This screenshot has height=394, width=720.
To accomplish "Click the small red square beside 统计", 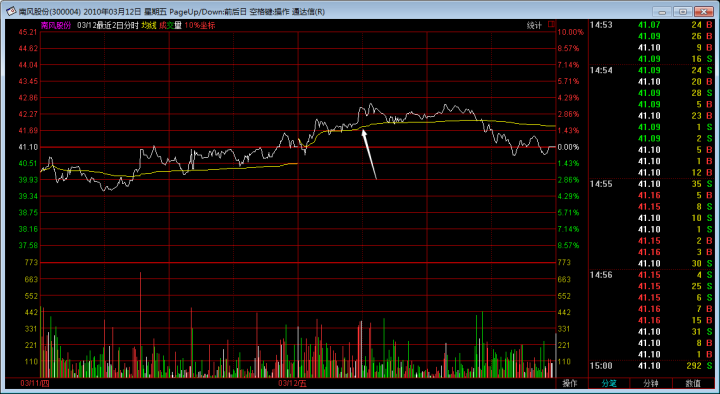I will click(x=551, y=24).
